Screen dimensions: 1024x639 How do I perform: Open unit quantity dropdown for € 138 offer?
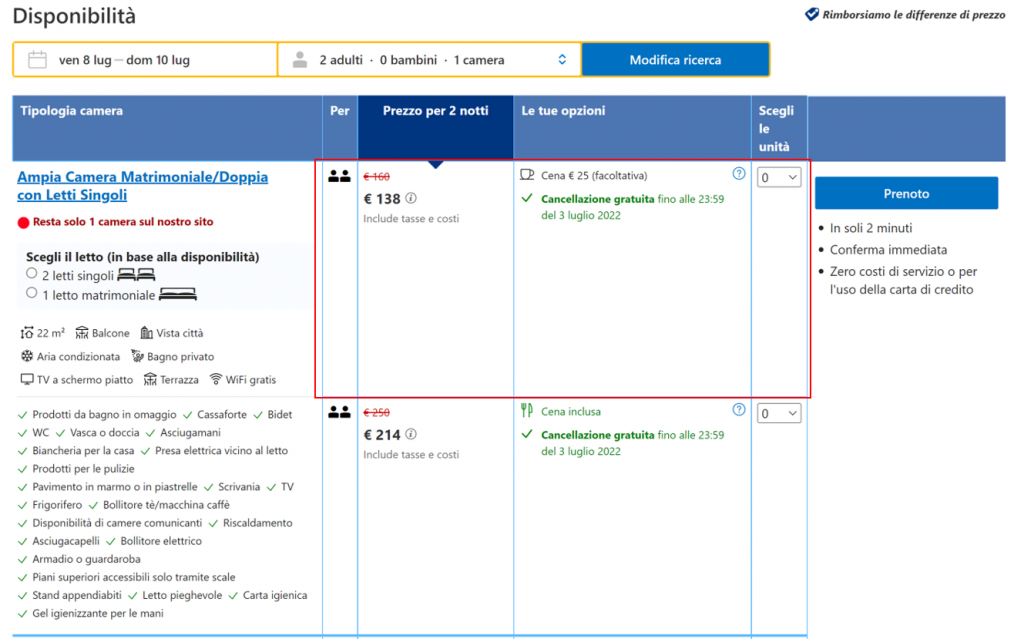(779, 178)
